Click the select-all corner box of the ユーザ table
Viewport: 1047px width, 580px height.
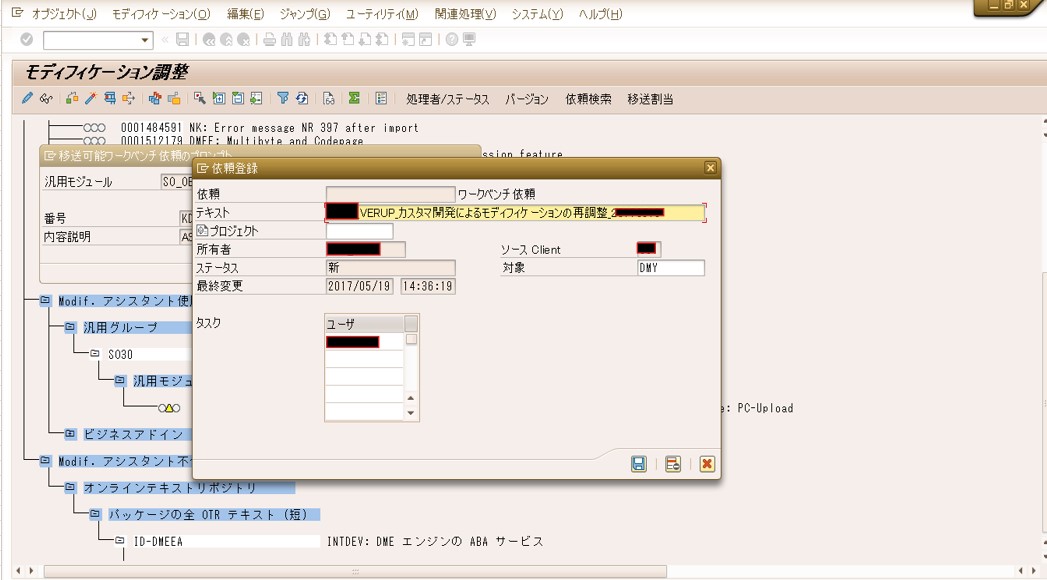coord(411,324)
